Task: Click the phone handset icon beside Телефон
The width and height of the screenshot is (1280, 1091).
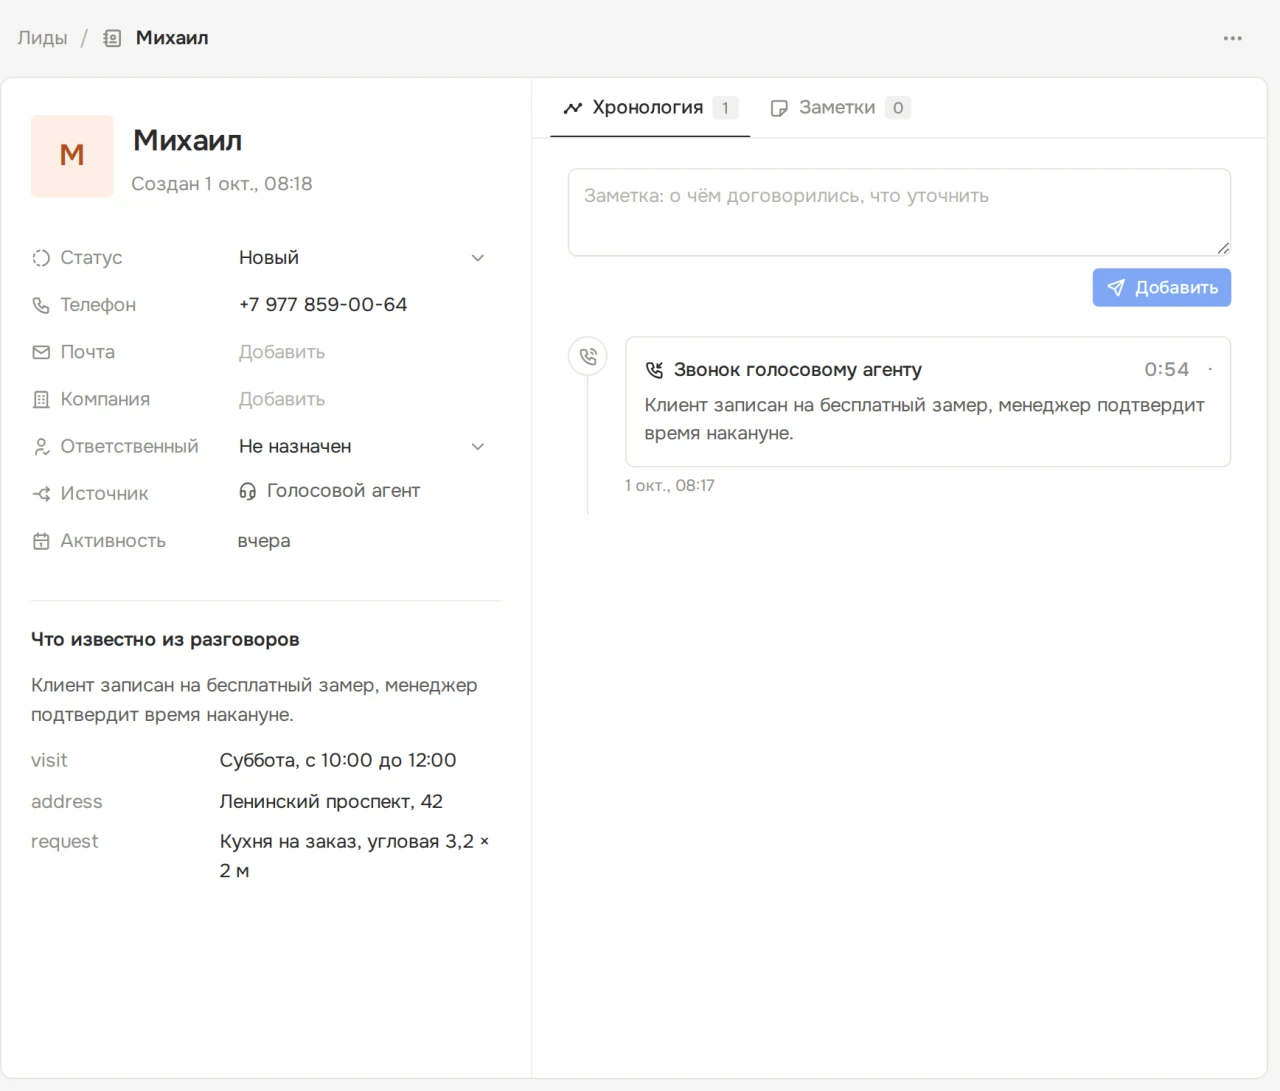Action: coord(41,305)
